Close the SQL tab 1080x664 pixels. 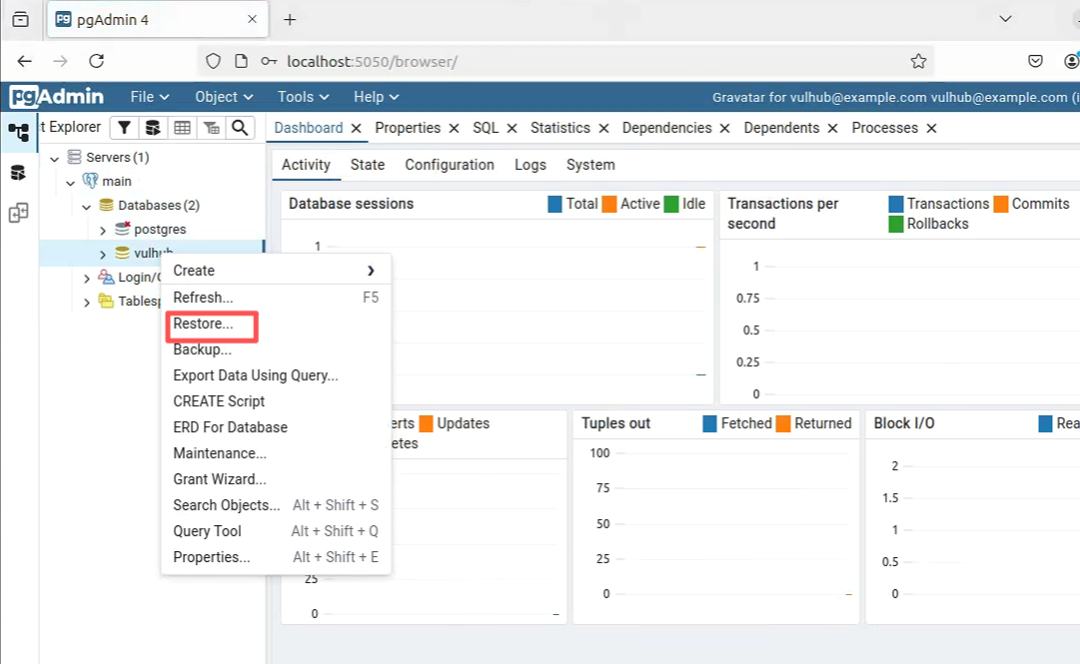coord(512,128)
